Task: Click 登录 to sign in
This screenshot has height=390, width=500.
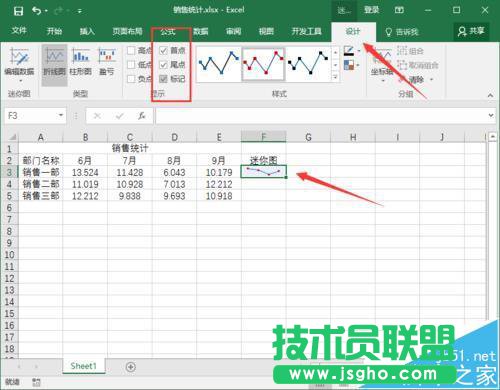Action: (x=371, y=10)
